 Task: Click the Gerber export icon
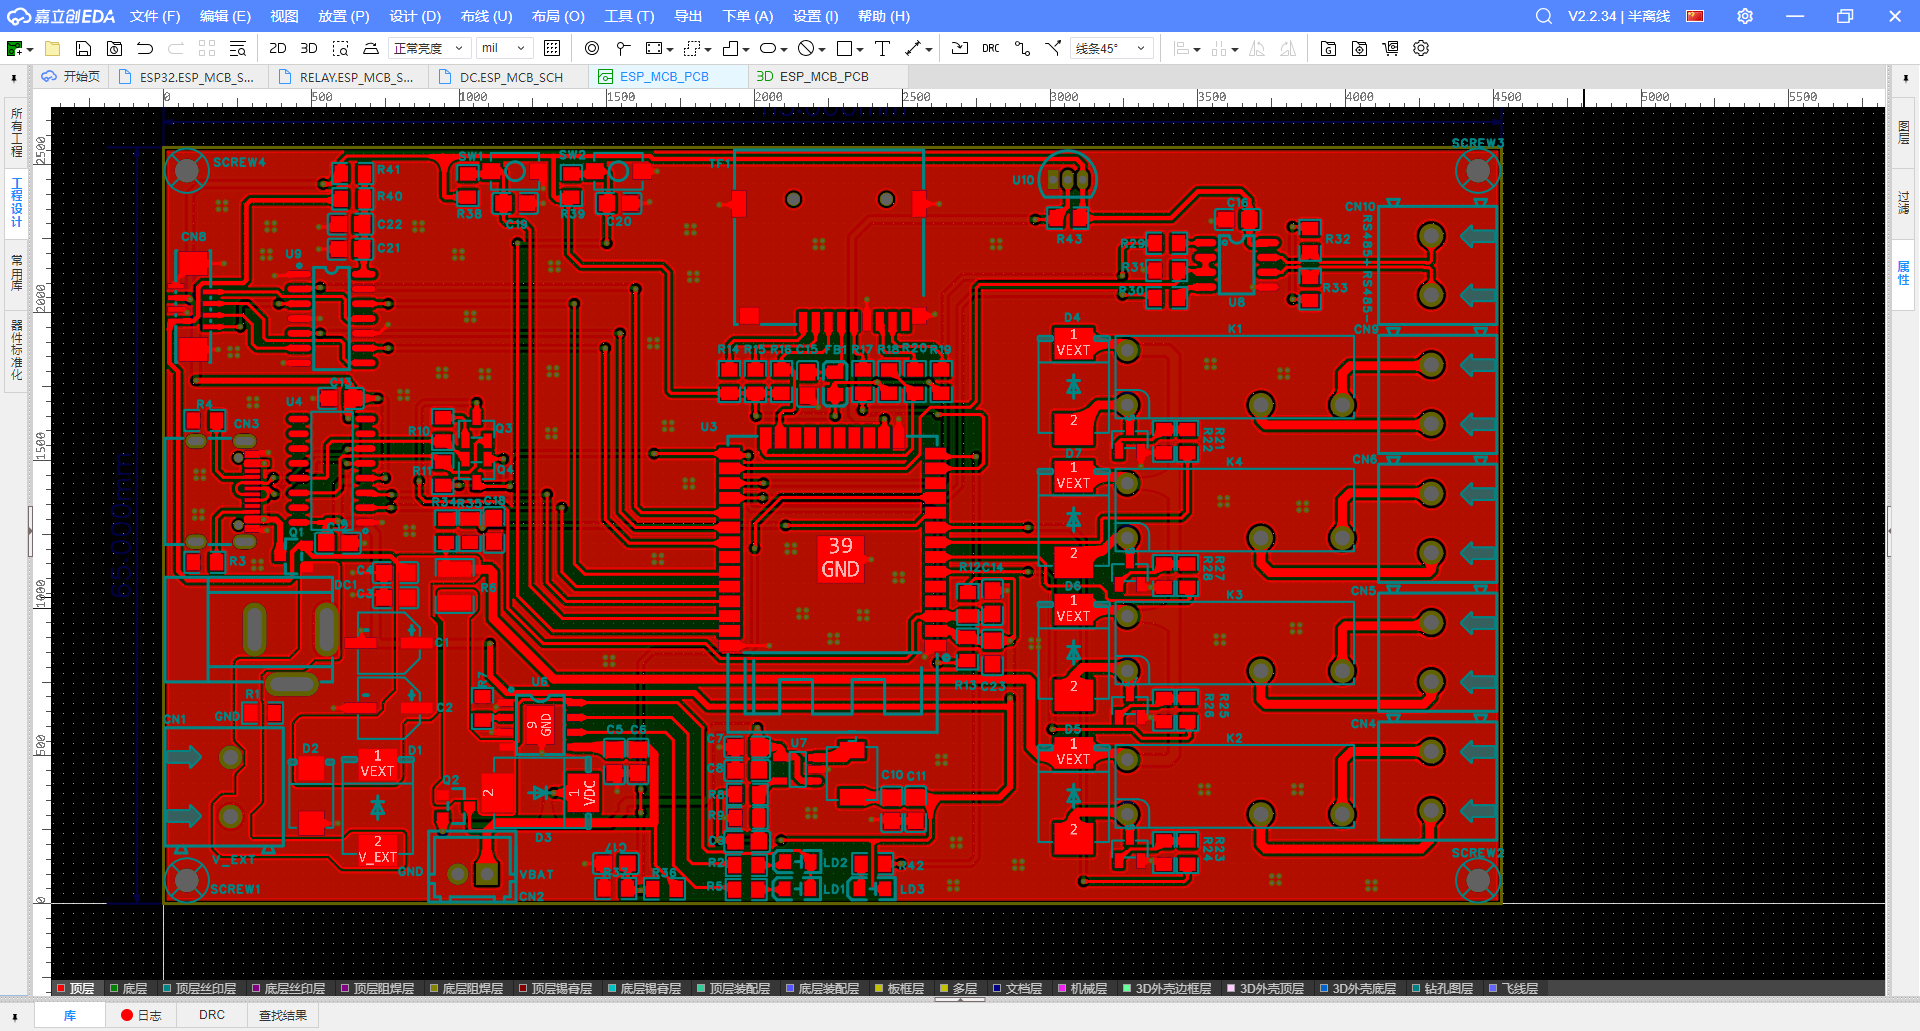click(1328, 48)
